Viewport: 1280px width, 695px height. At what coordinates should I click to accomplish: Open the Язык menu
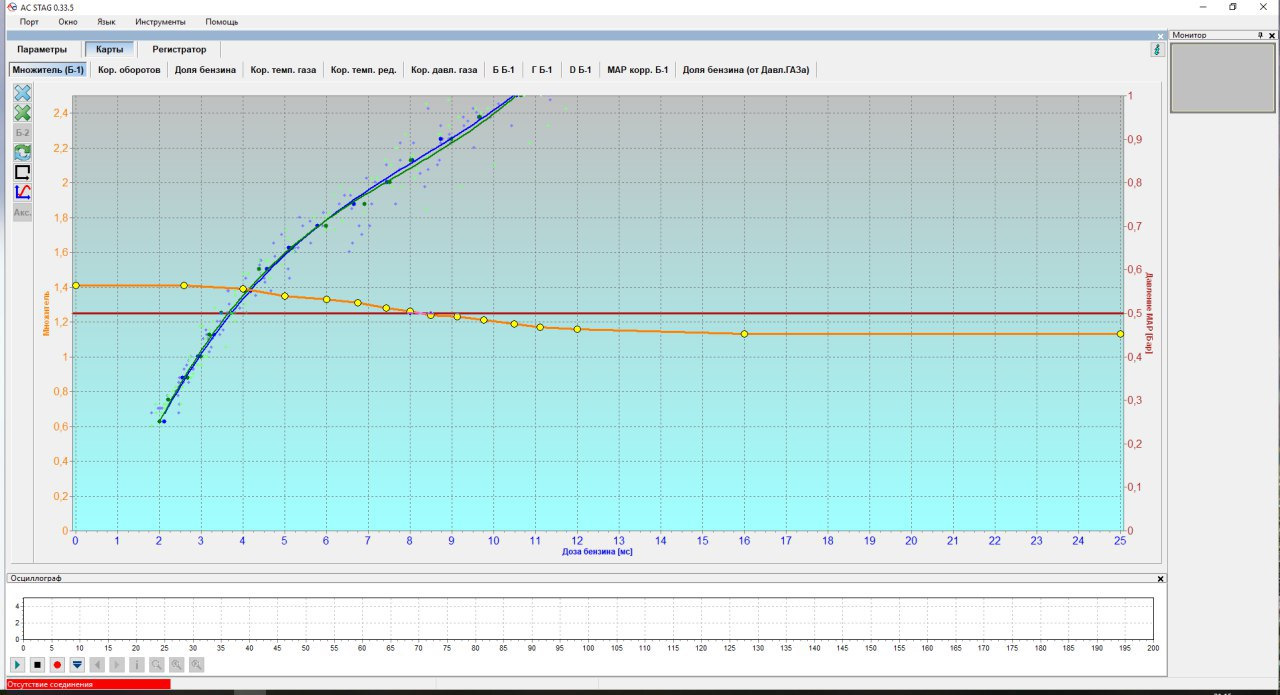coord(106,21)
